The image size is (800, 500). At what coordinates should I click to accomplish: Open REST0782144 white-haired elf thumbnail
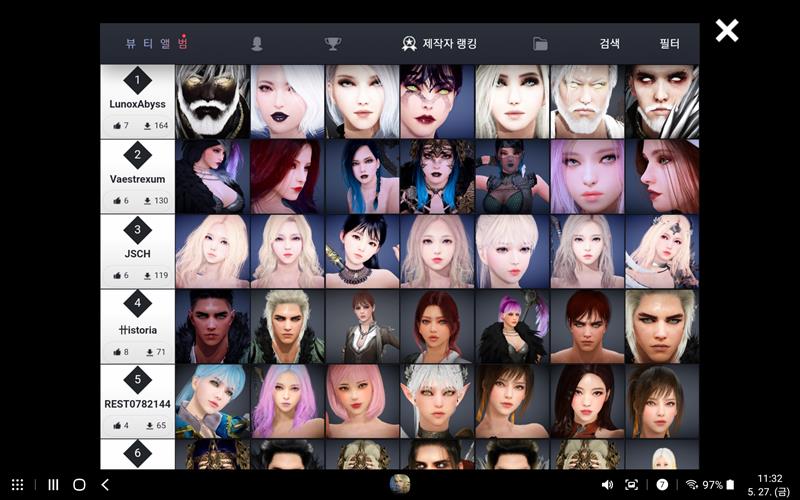437,402
